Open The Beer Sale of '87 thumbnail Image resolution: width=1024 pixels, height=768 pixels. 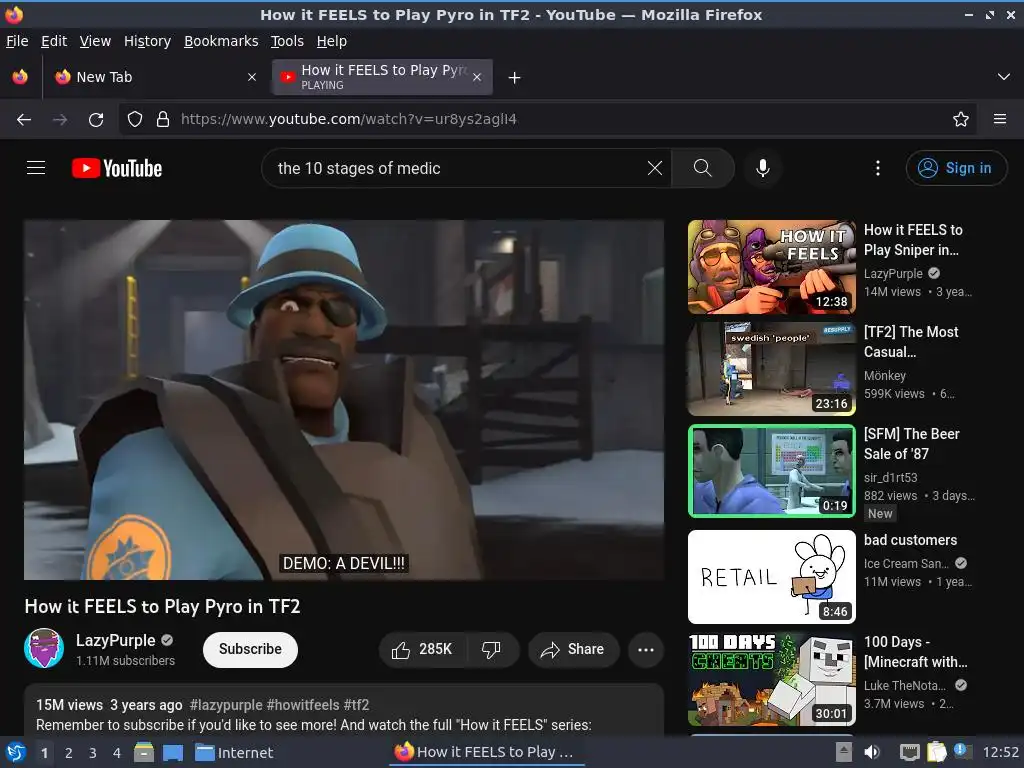point(771,471)
